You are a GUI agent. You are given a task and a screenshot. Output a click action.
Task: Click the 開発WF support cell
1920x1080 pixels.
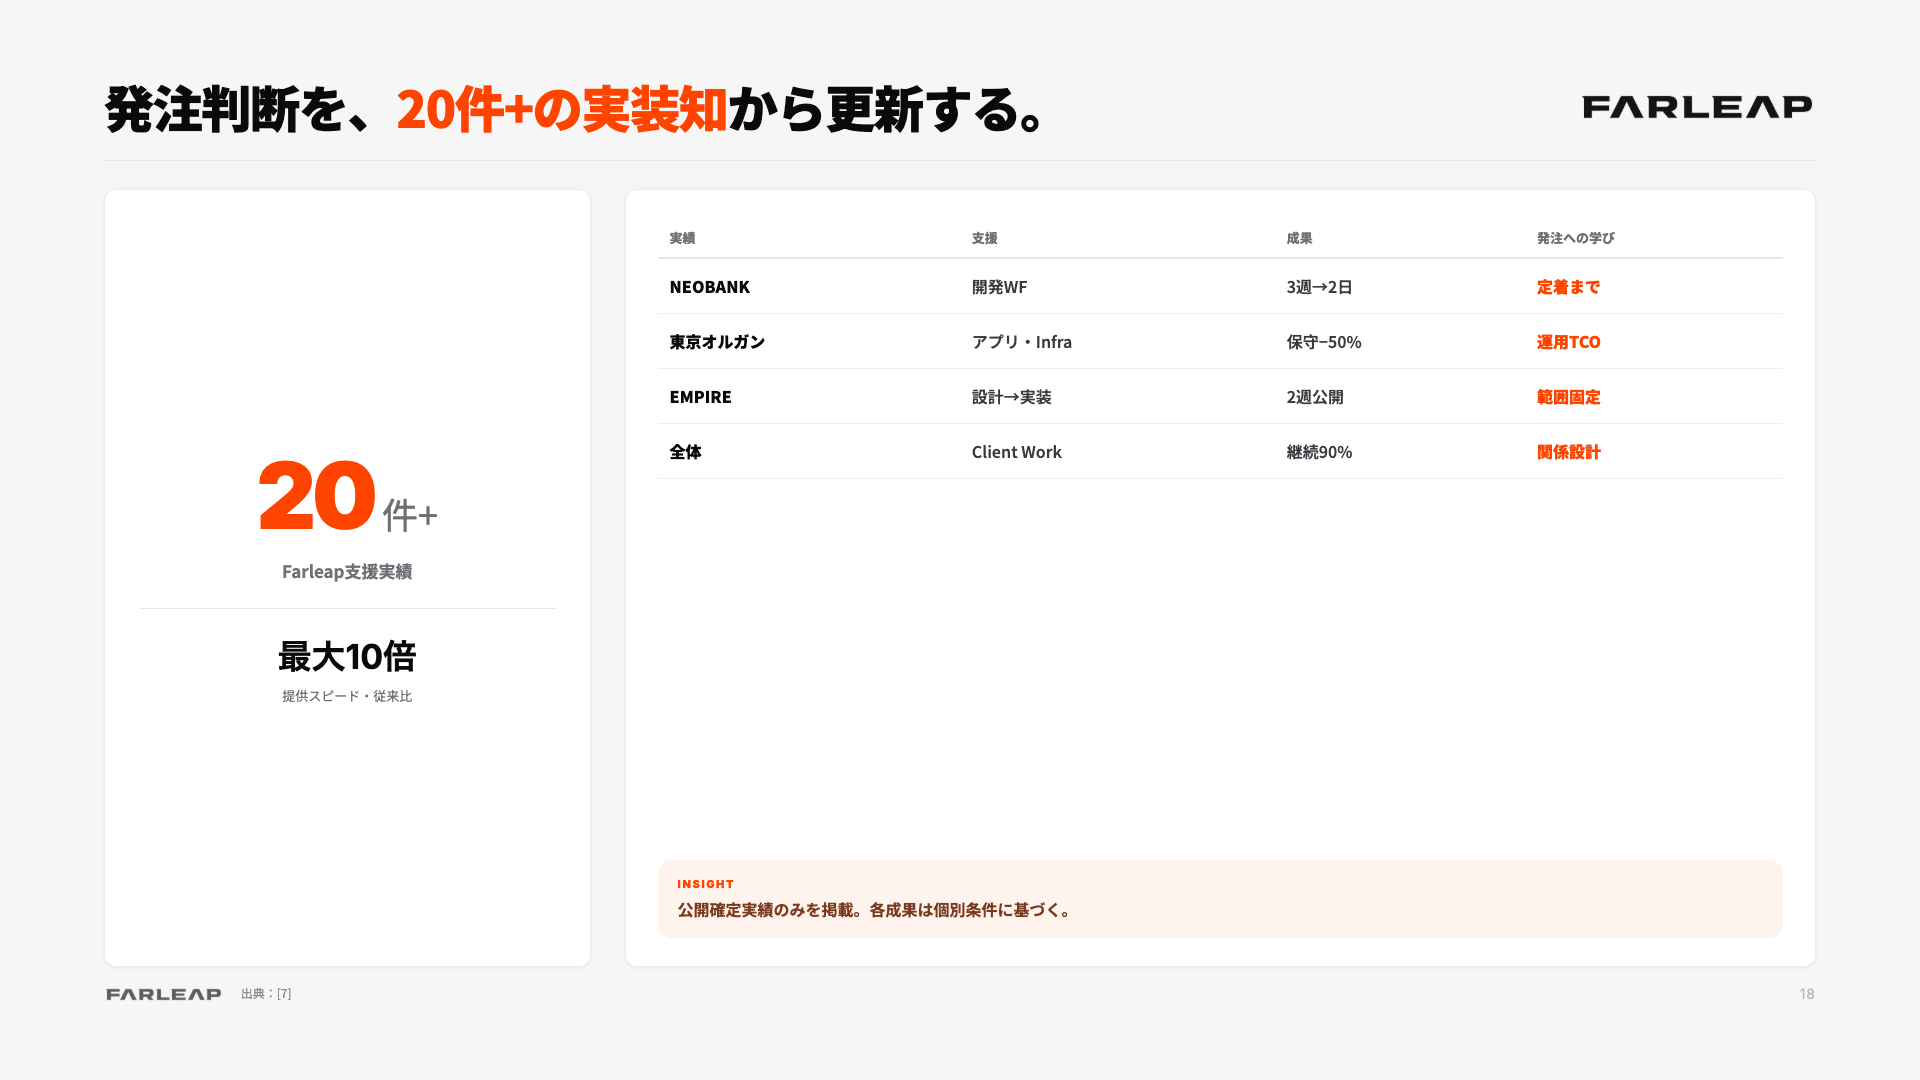coord(1000,287)
